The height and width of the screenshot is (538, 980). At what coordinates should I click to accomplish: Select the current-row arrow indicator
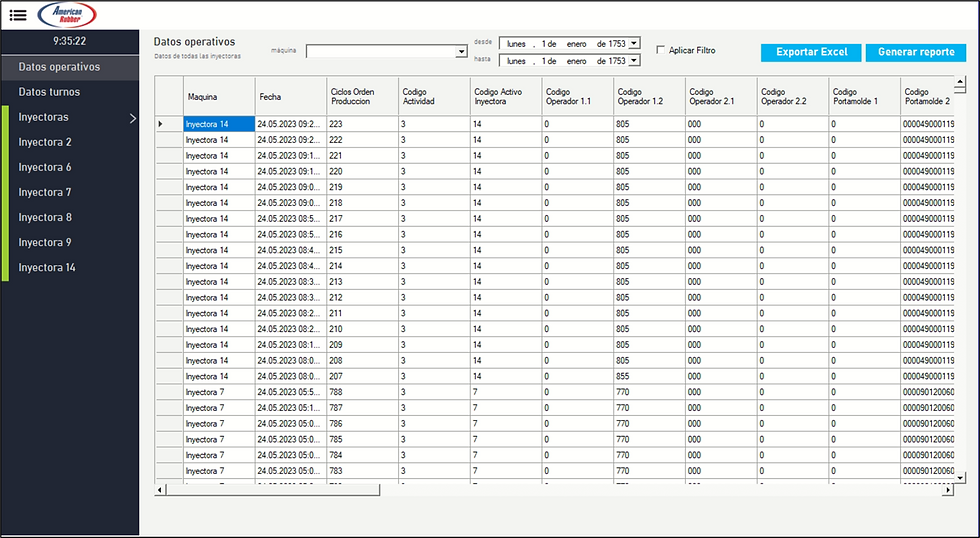tap(161, 124)
